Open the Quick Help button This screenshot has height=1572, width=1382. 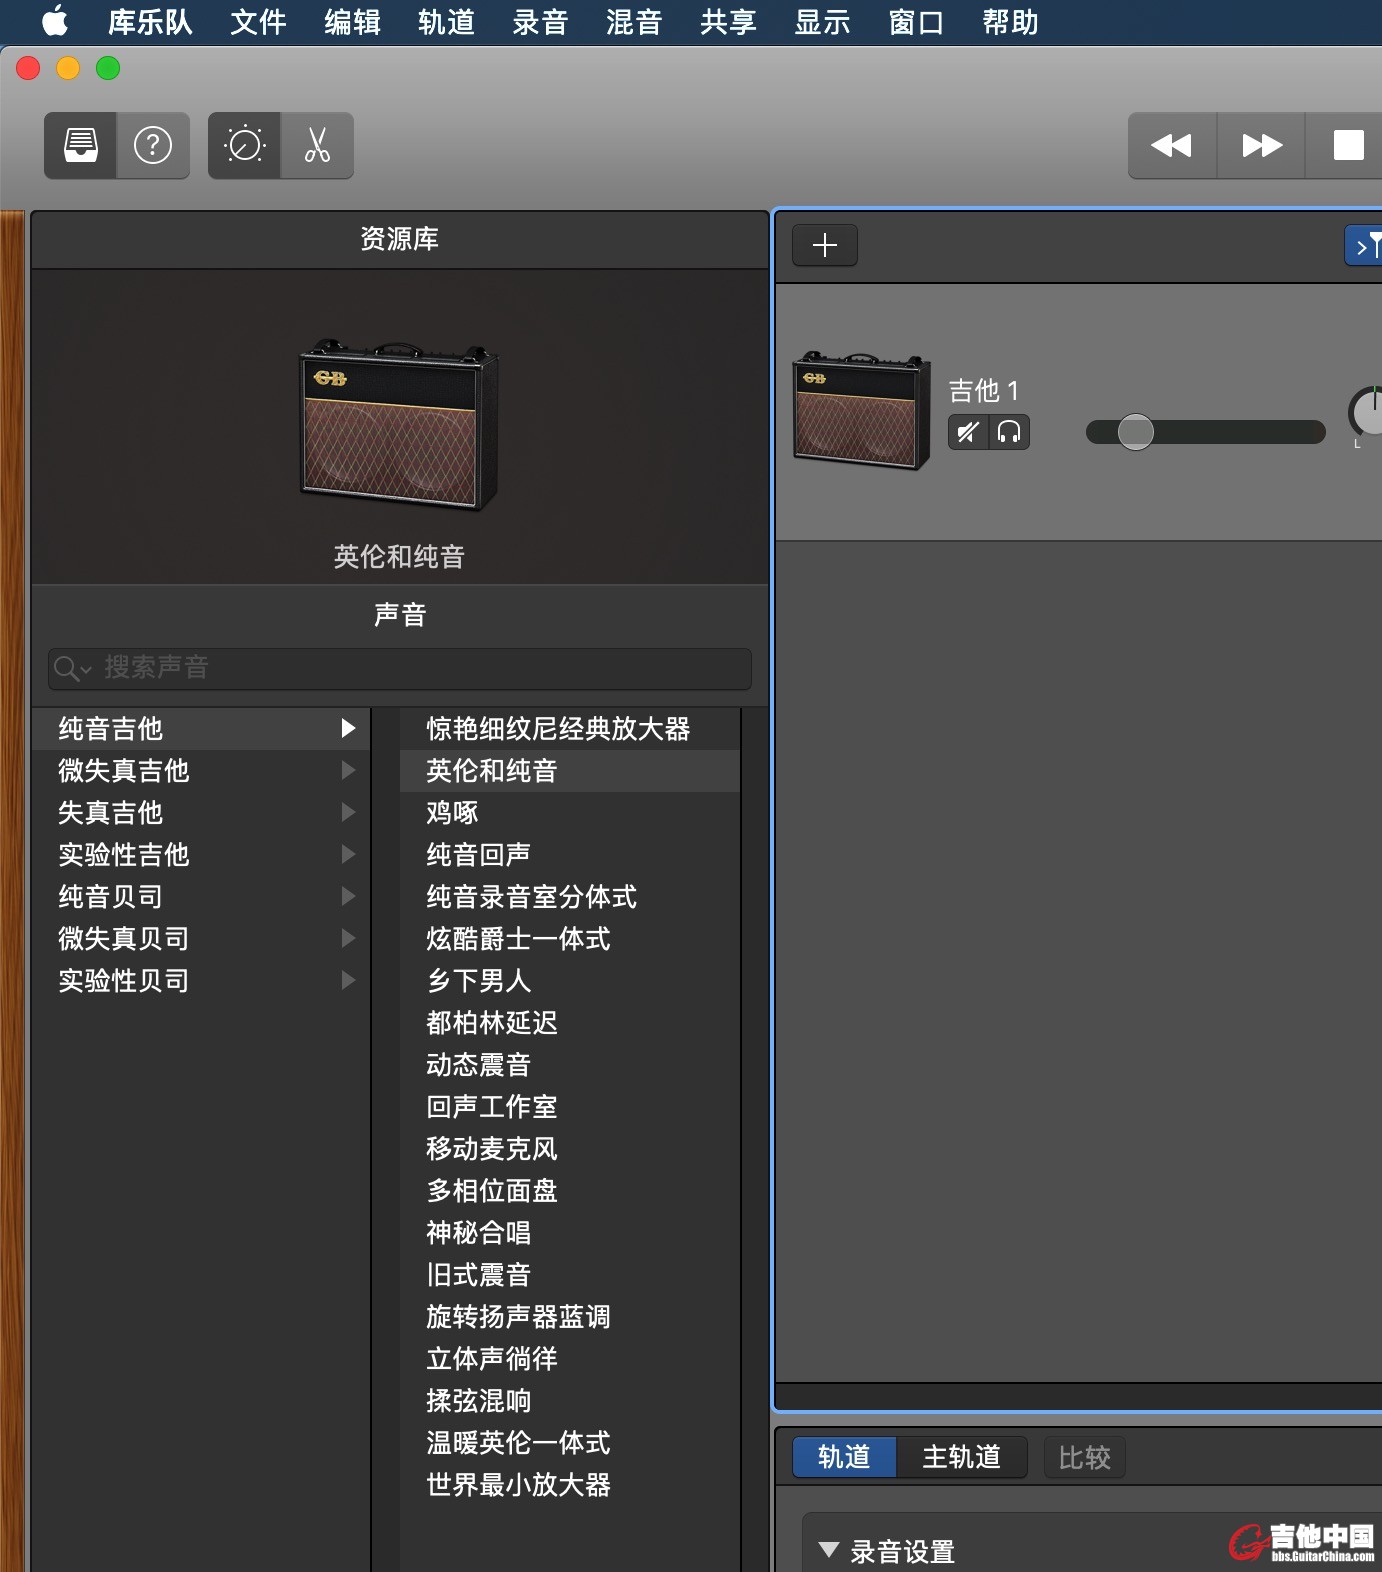pyautogui.click(x=153, y=146)
